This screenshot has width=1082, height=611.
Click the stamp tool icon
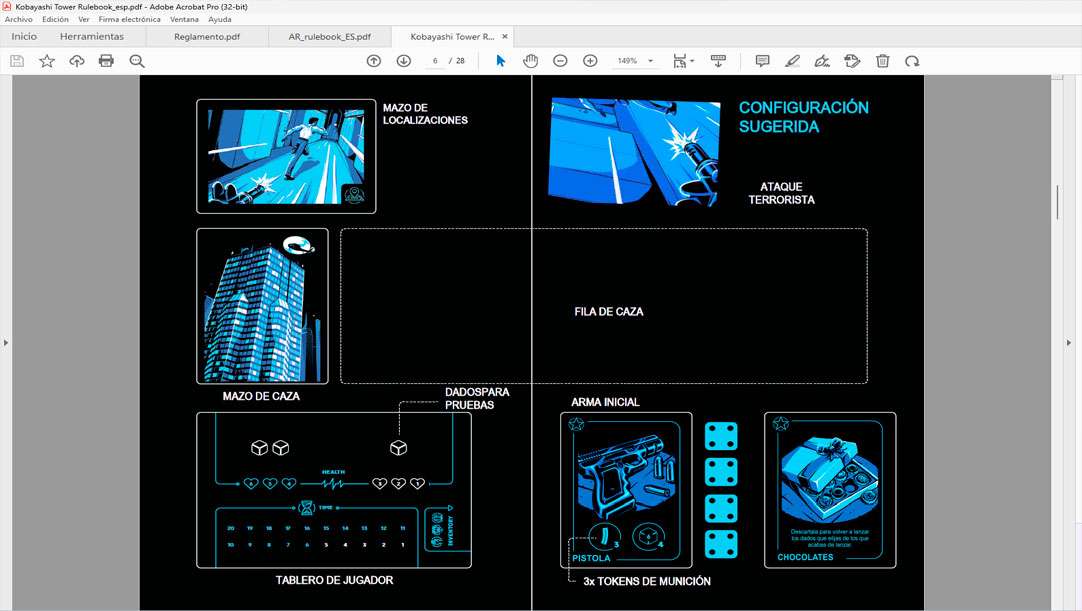[x=852, y=61]
